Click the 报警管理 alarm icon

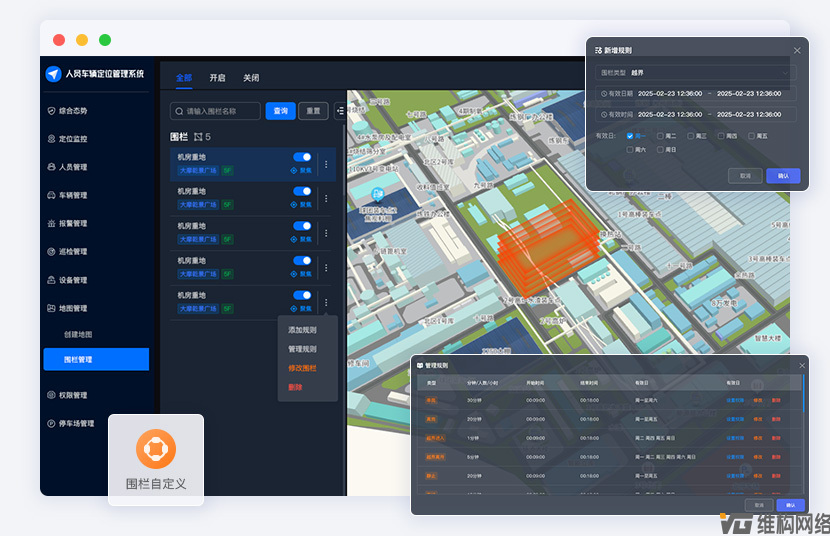pos(51,223)
